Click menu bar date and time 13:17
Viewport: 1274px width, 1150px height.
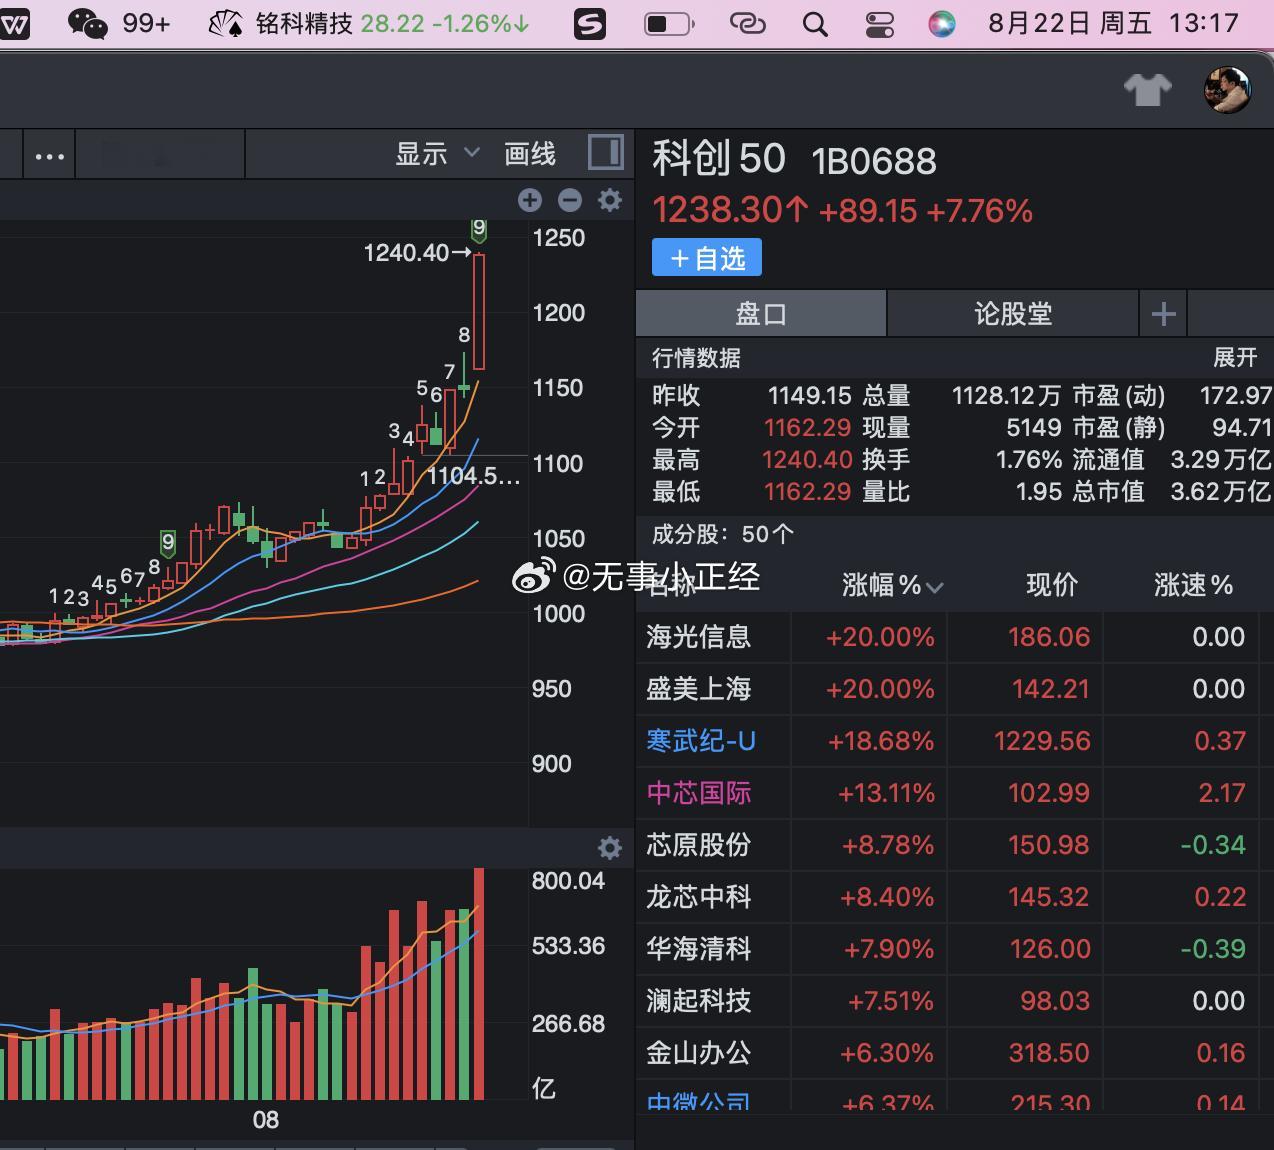(x=1113, y=23)
